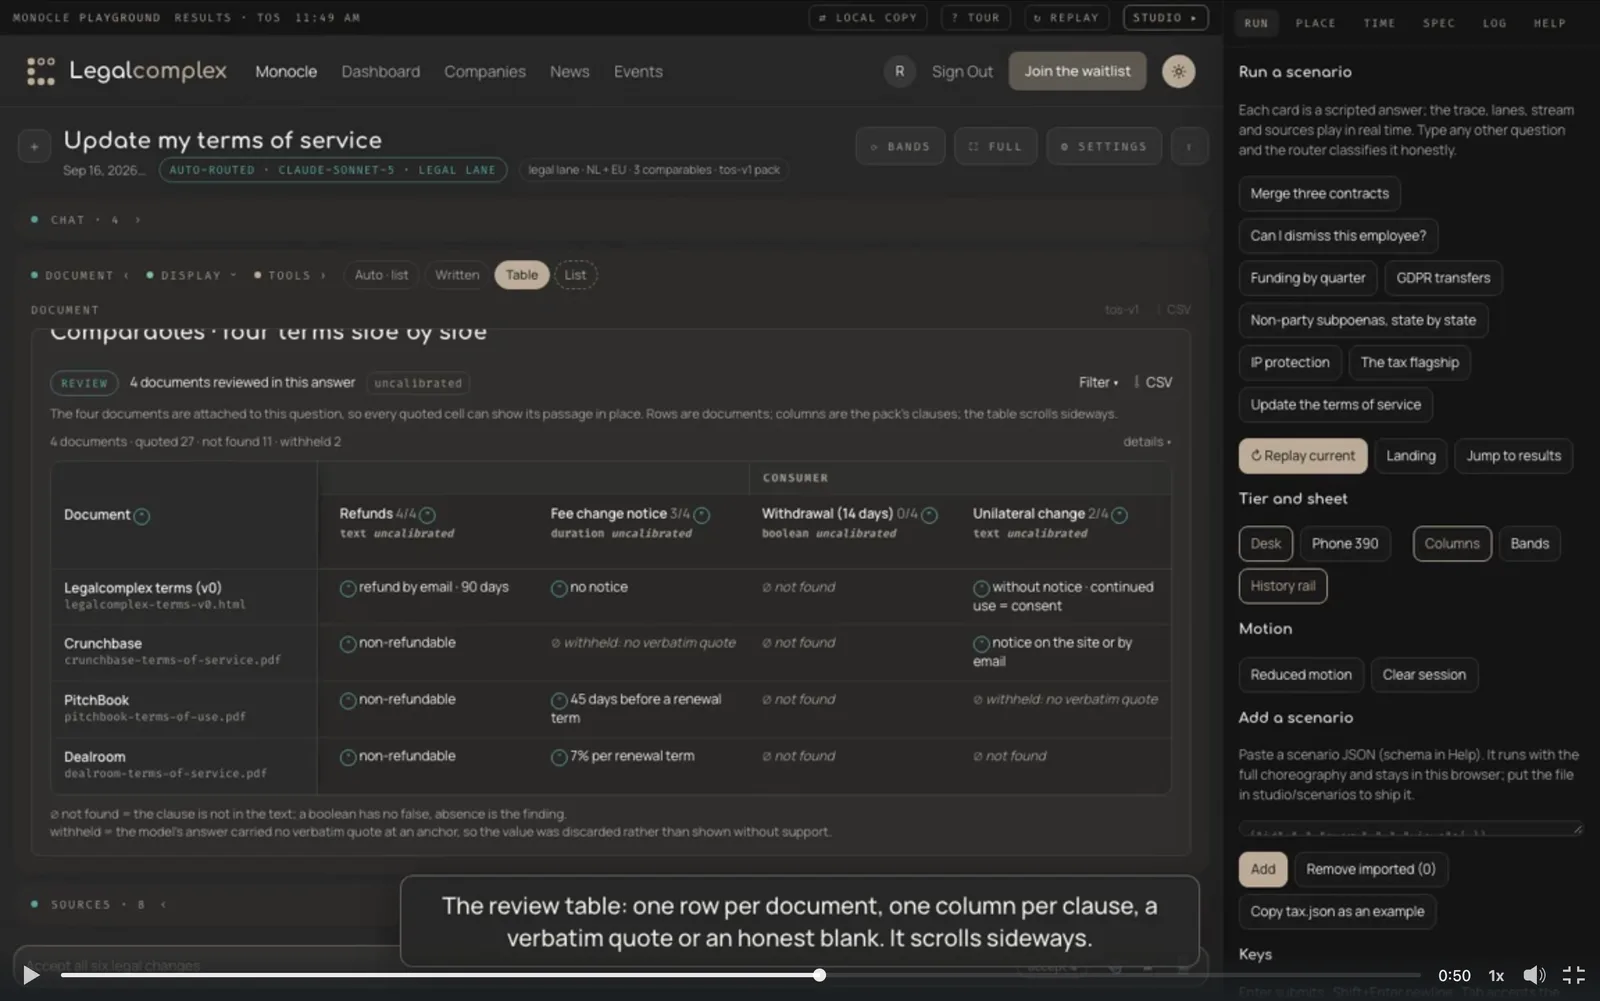Select the Table display mode

click(x=521, y=275)
